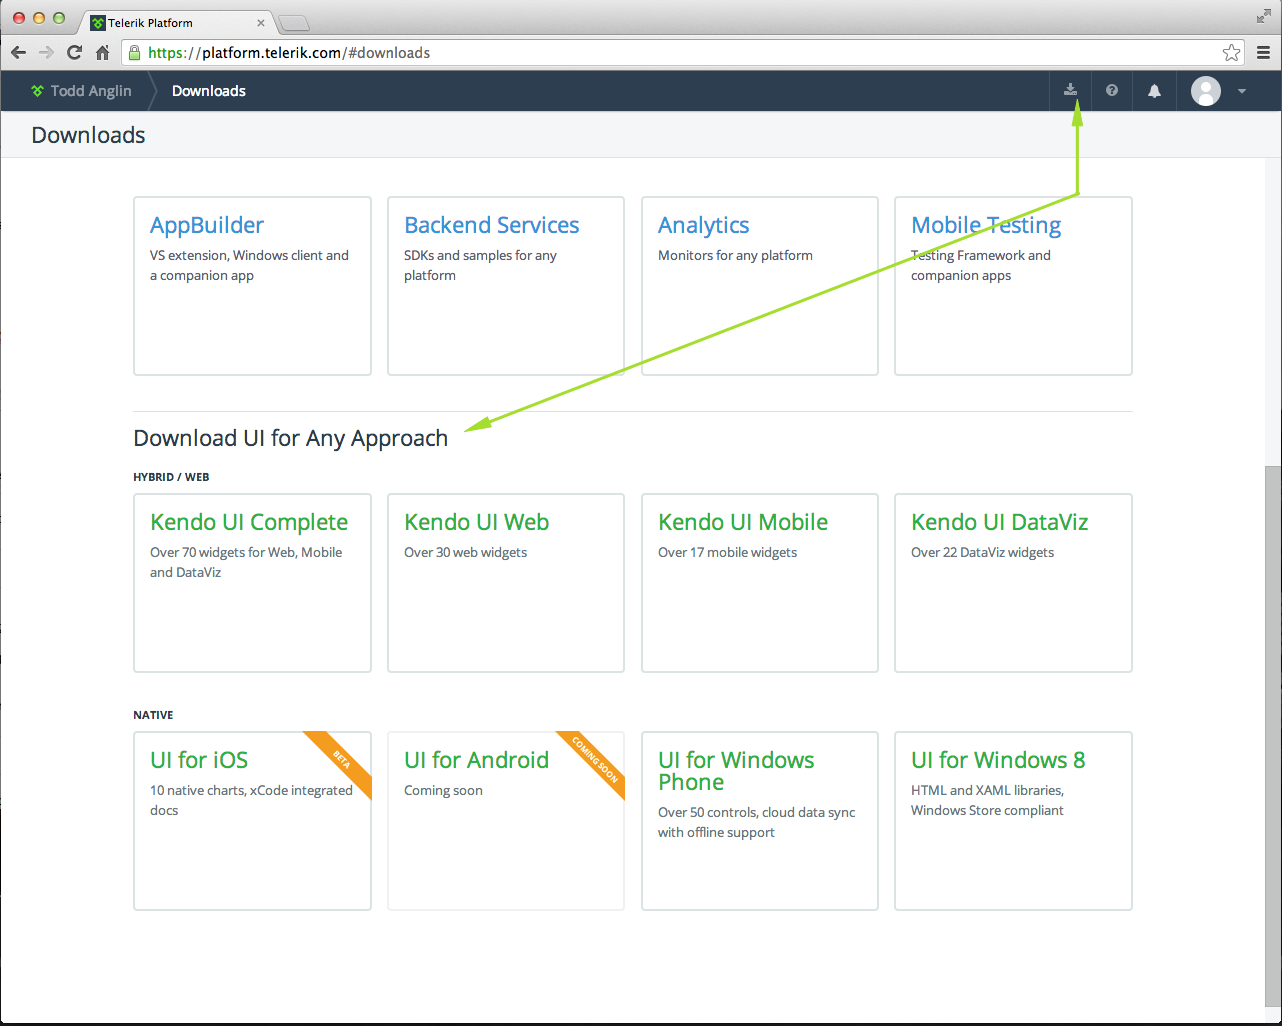
Task: Click '10 native charts, xCode integrated docs' text
Action: (252, 800)
